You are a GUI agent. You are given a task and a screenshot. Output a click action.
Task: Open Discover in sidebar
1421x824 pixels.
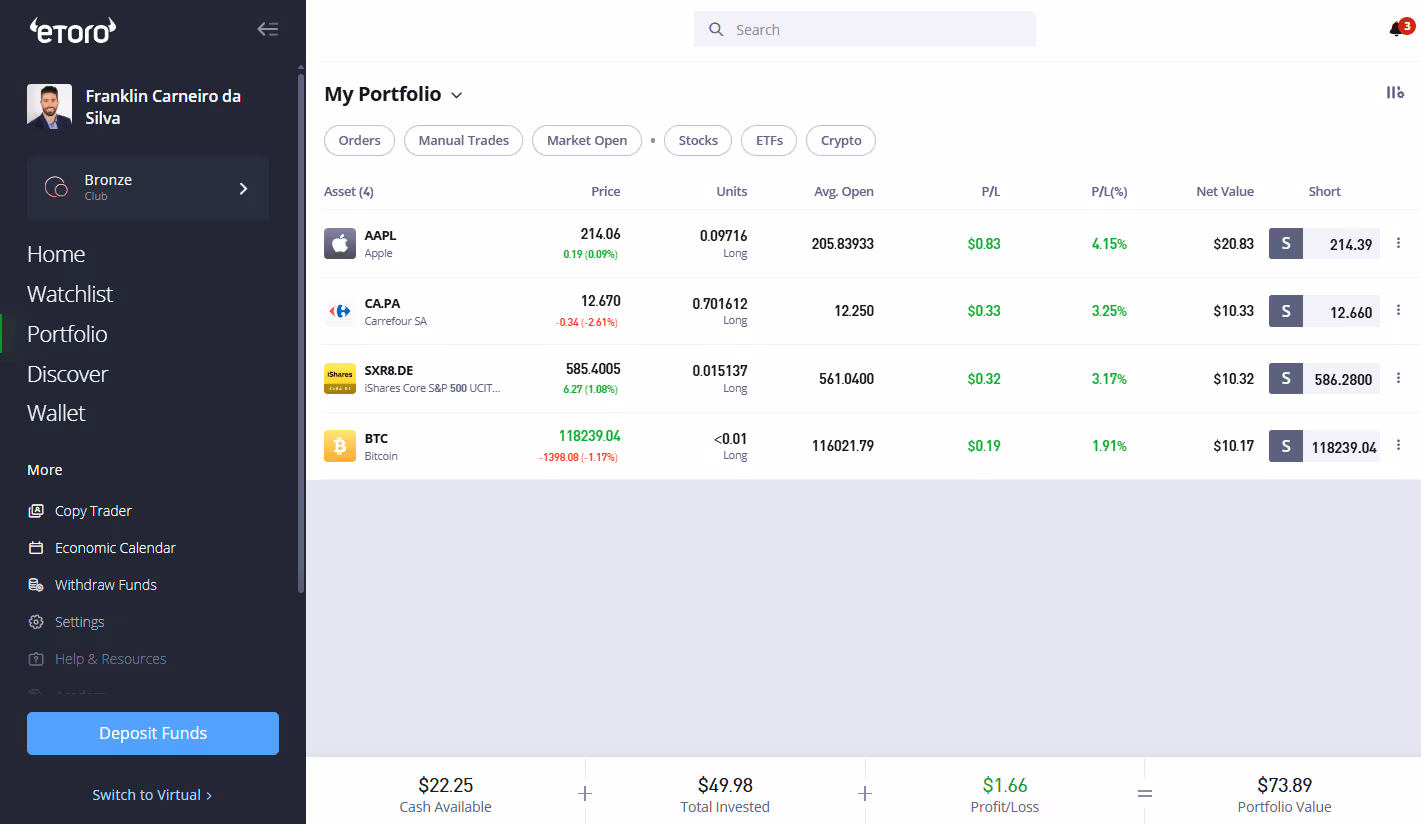(67, 374)
